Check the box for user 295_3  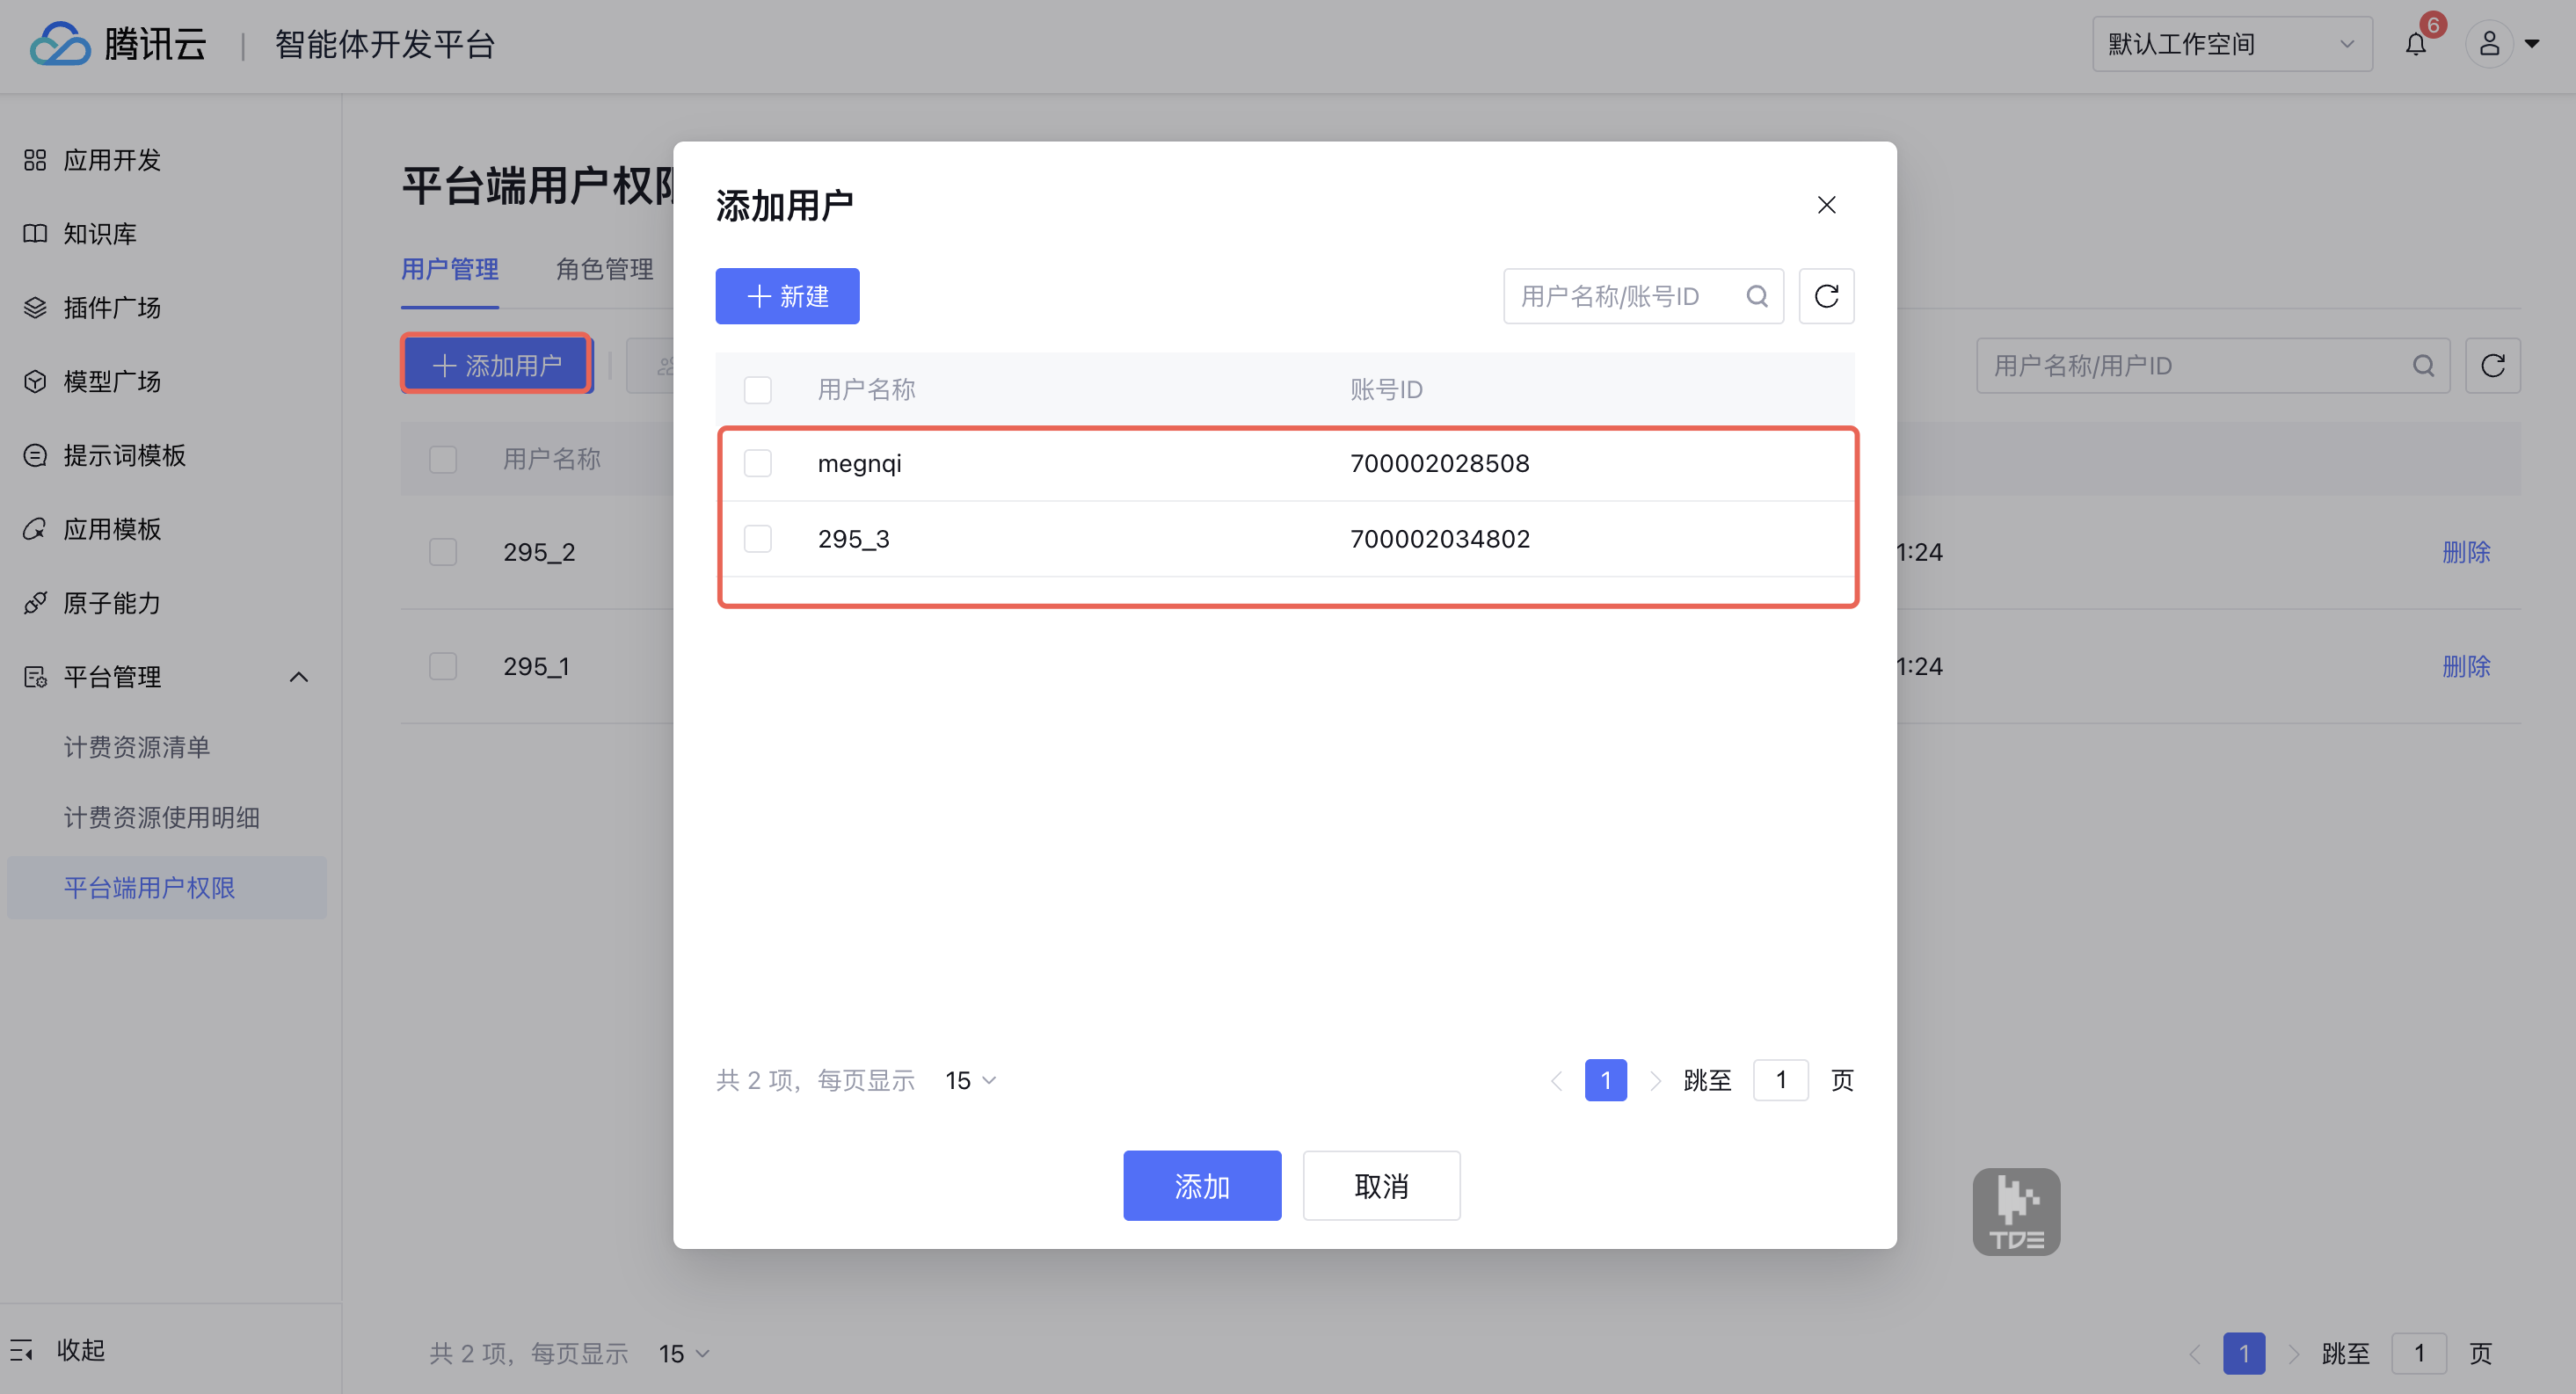(757, 539)
